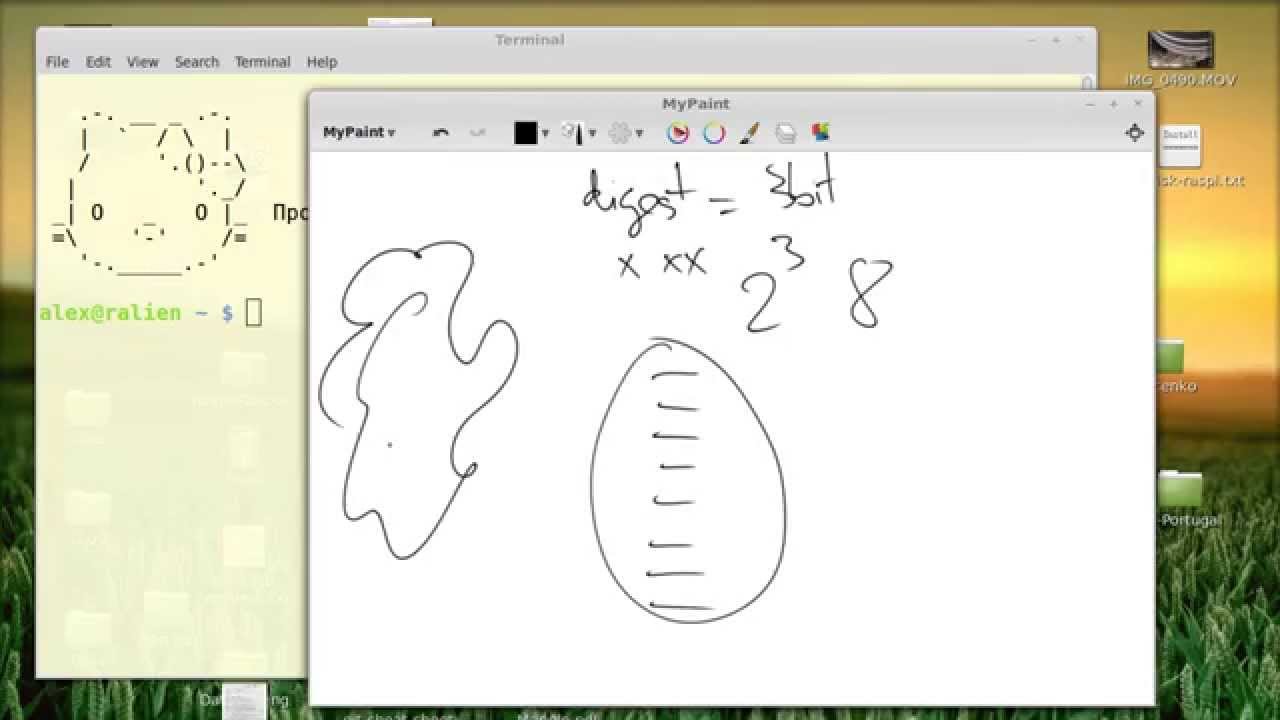Viewport: 1280px width, 720px height.
Task: Open the MyPaint main menu button
Action: click(x=358, y=132)
